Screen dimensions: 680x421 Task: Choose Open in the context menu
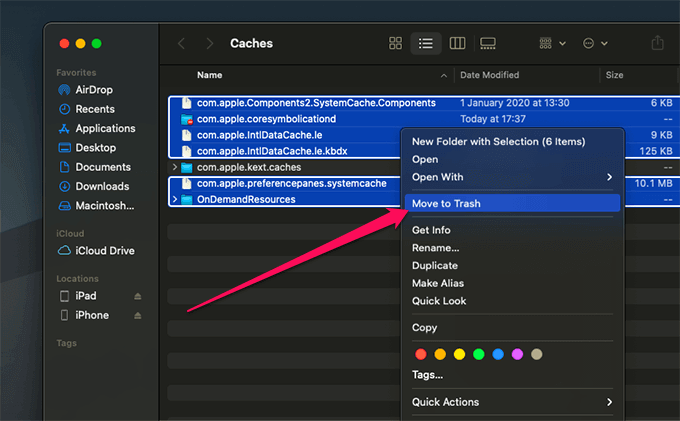[x=425, y=159]
